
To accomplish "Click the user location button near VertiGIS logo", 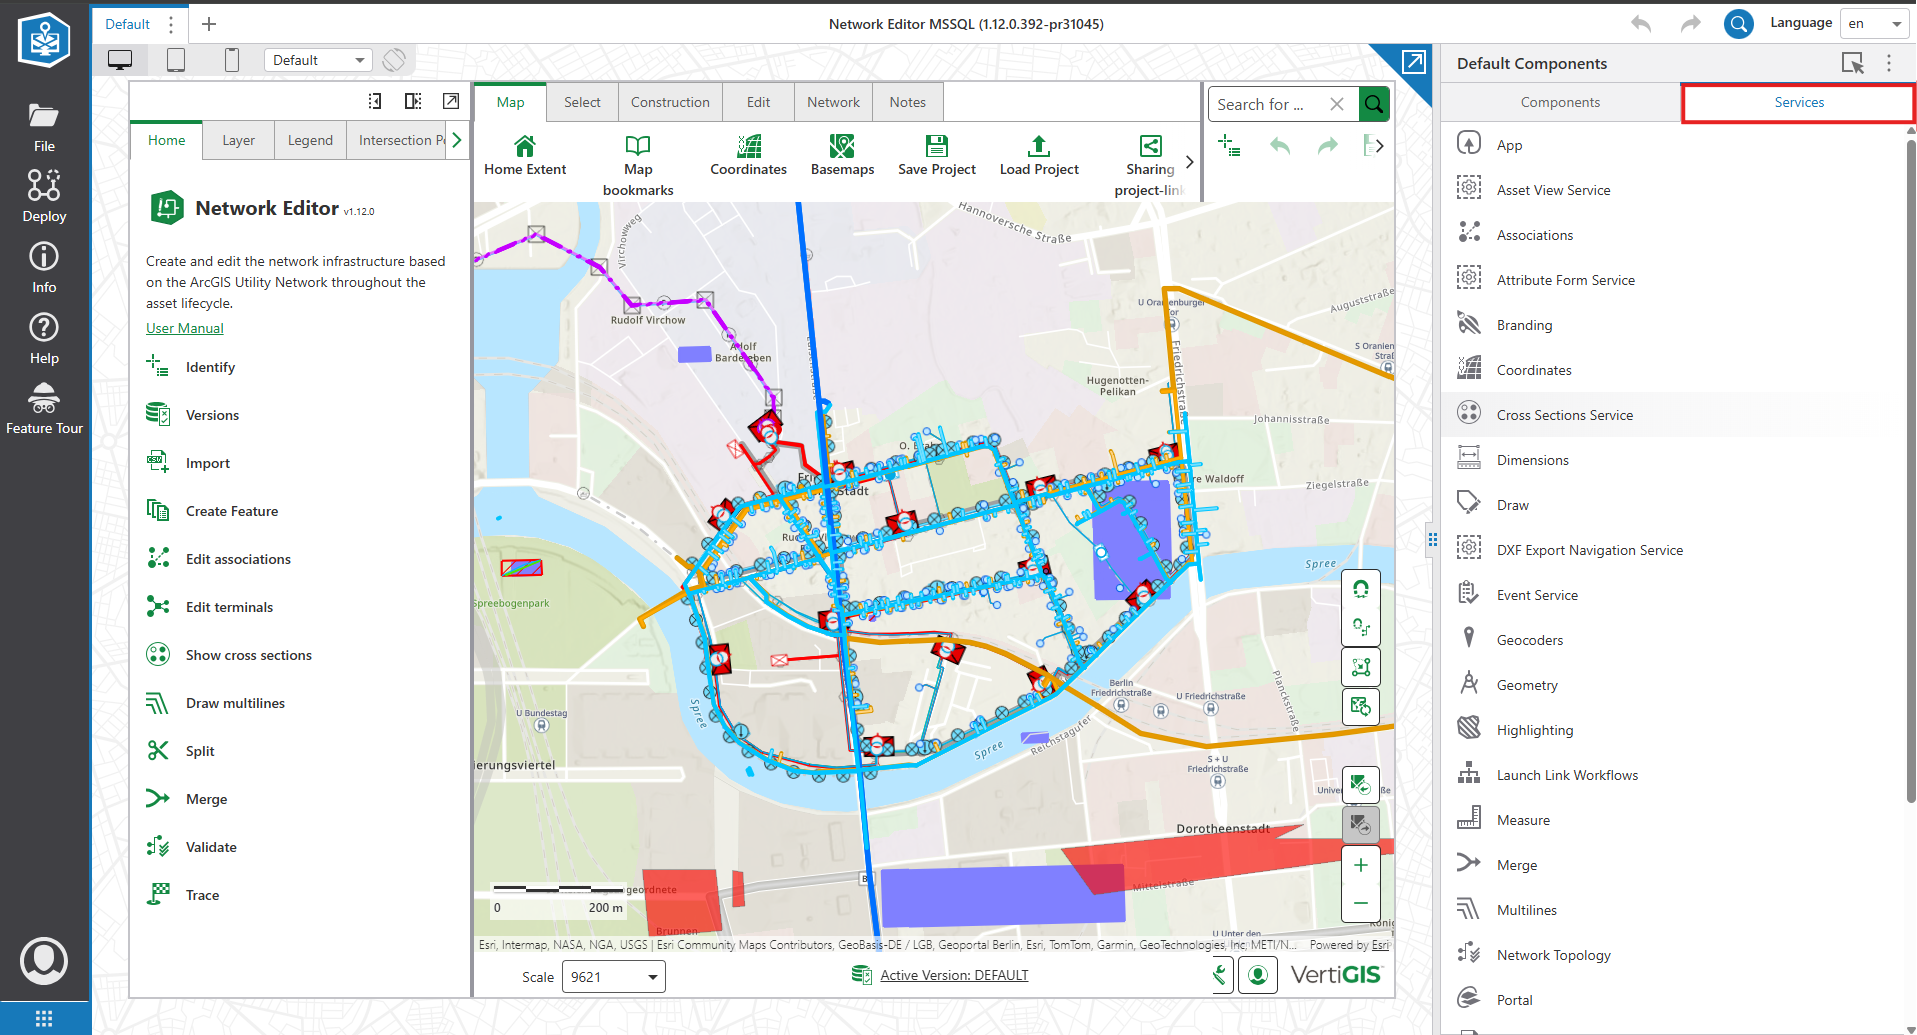I will (1258, 975).
